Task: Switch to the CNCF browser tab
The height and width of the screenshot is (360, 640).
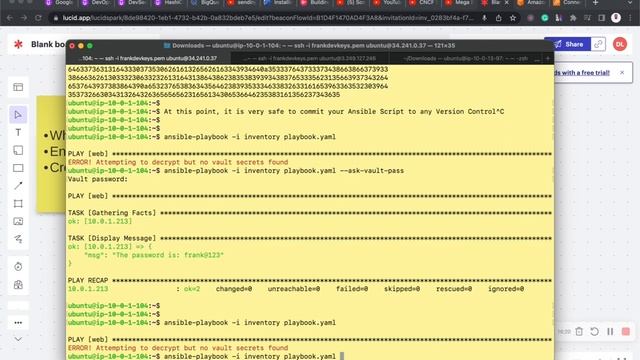Action: pos(423,3)
